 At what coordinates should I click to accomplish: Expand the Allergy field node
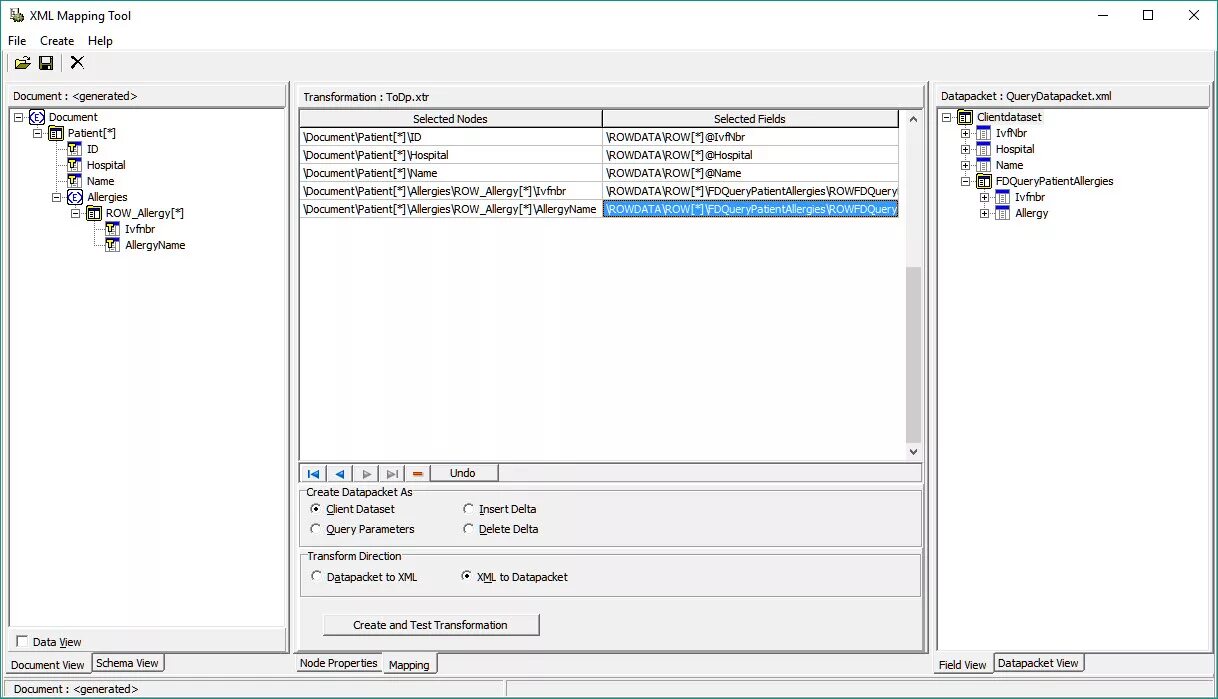click(x=985, y=213)
